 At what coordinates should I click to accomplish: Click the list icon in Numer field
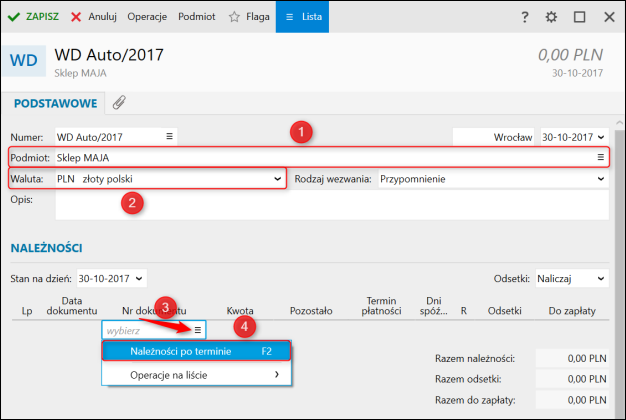(169, 136)
